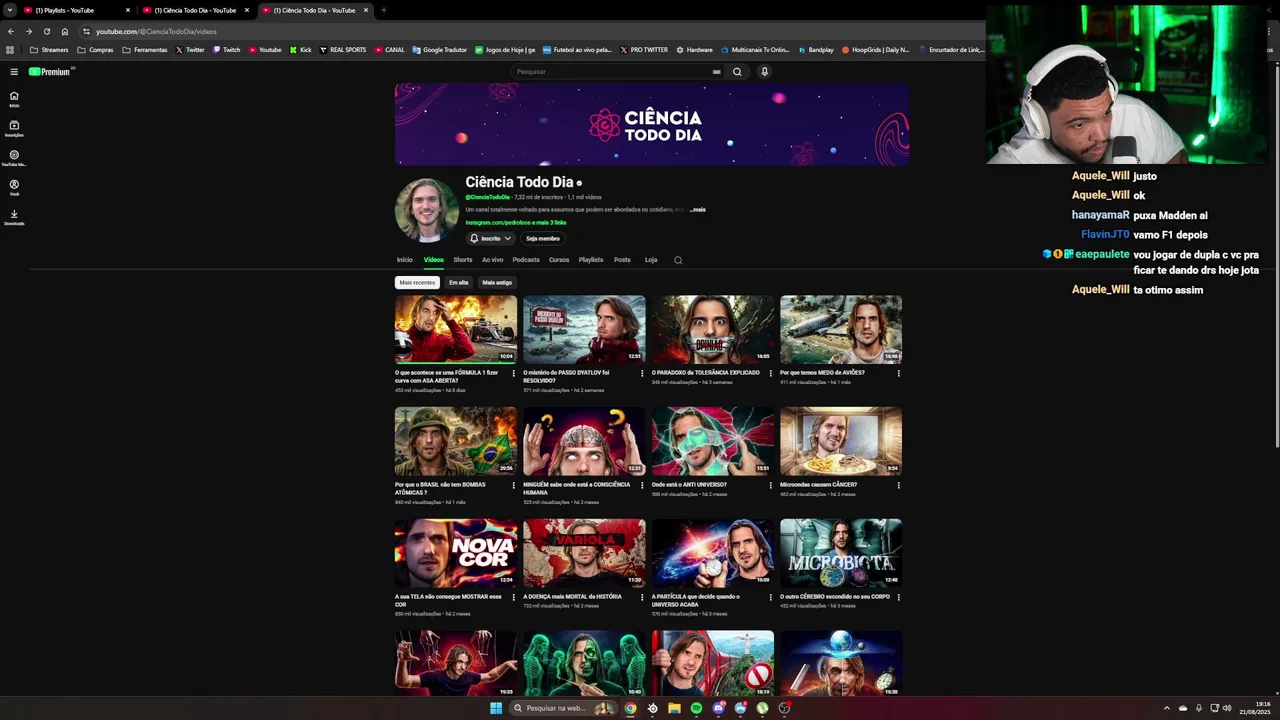Screen dimensions: 1280x720
Task: Open the Playlists channel tab
Action: click(x=591, y=260)
